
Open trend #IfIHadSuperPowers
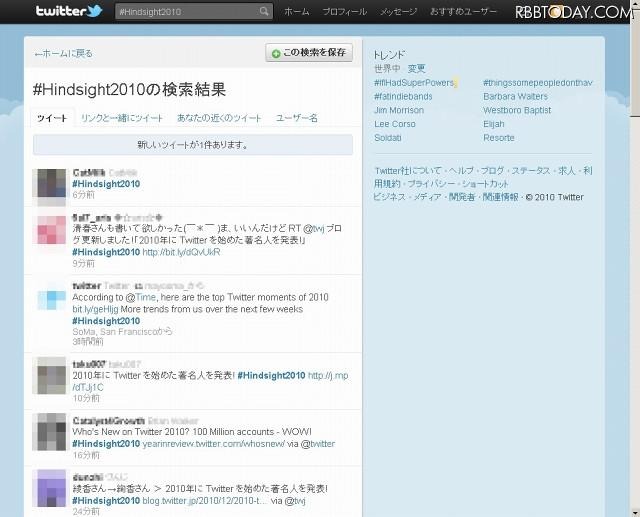(x=414, y=83)
